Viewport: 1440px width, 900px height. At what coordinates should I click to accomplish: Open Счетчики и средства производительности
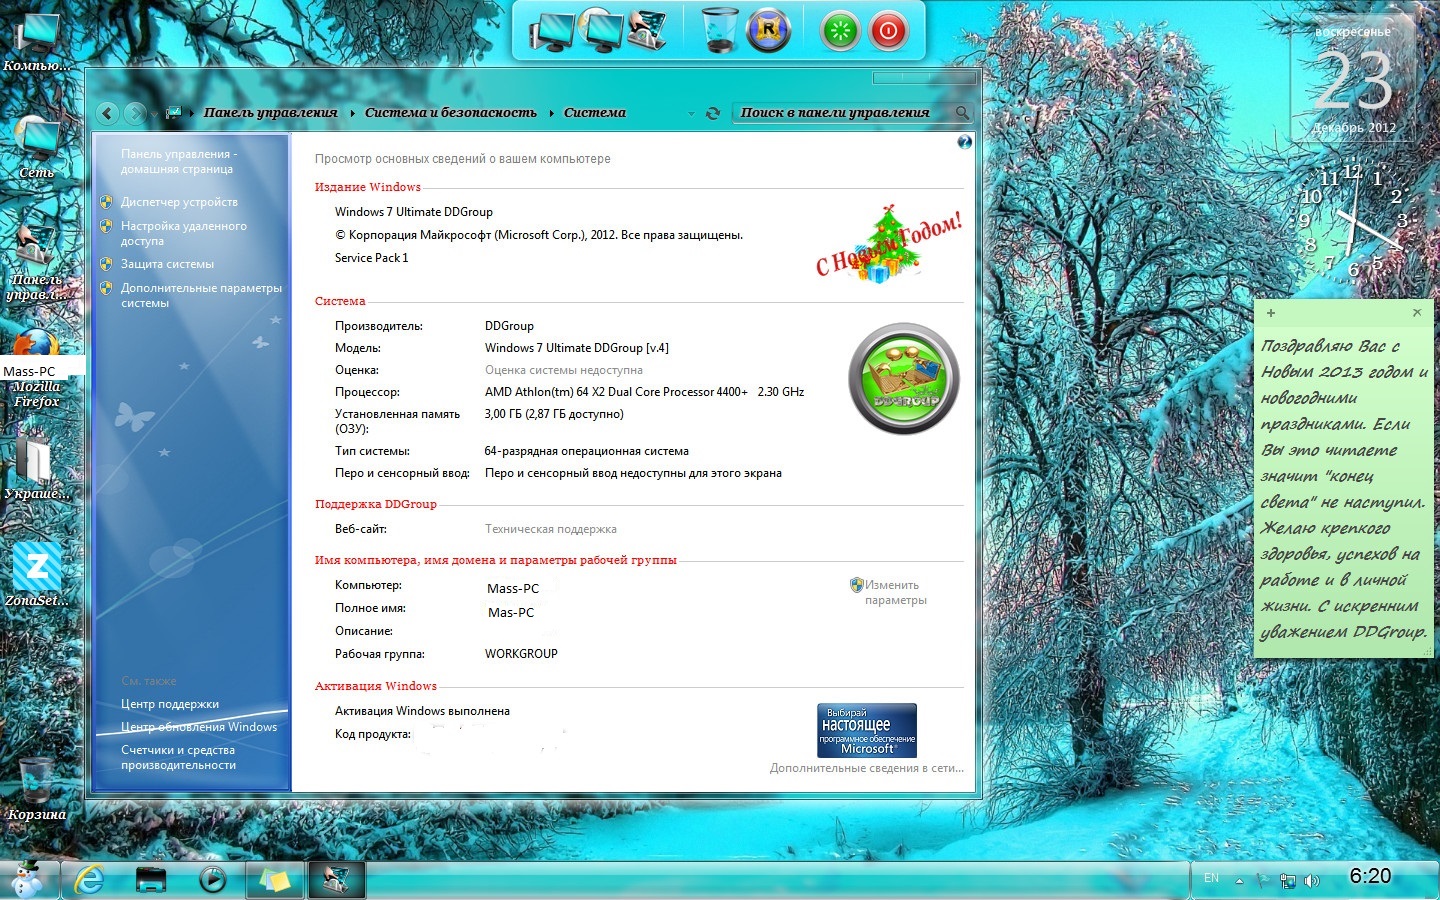(x=178, y=757)
